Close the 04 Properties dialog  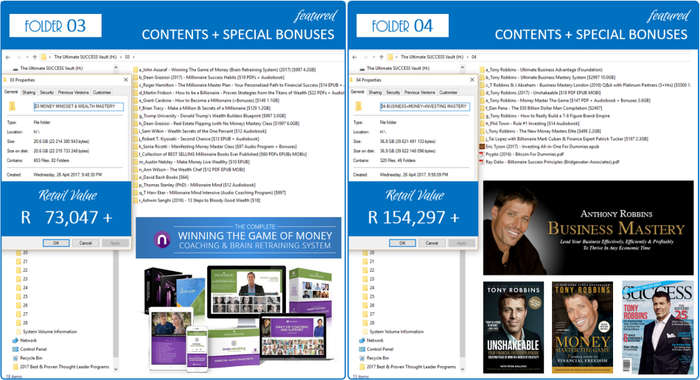coord(472,79)
